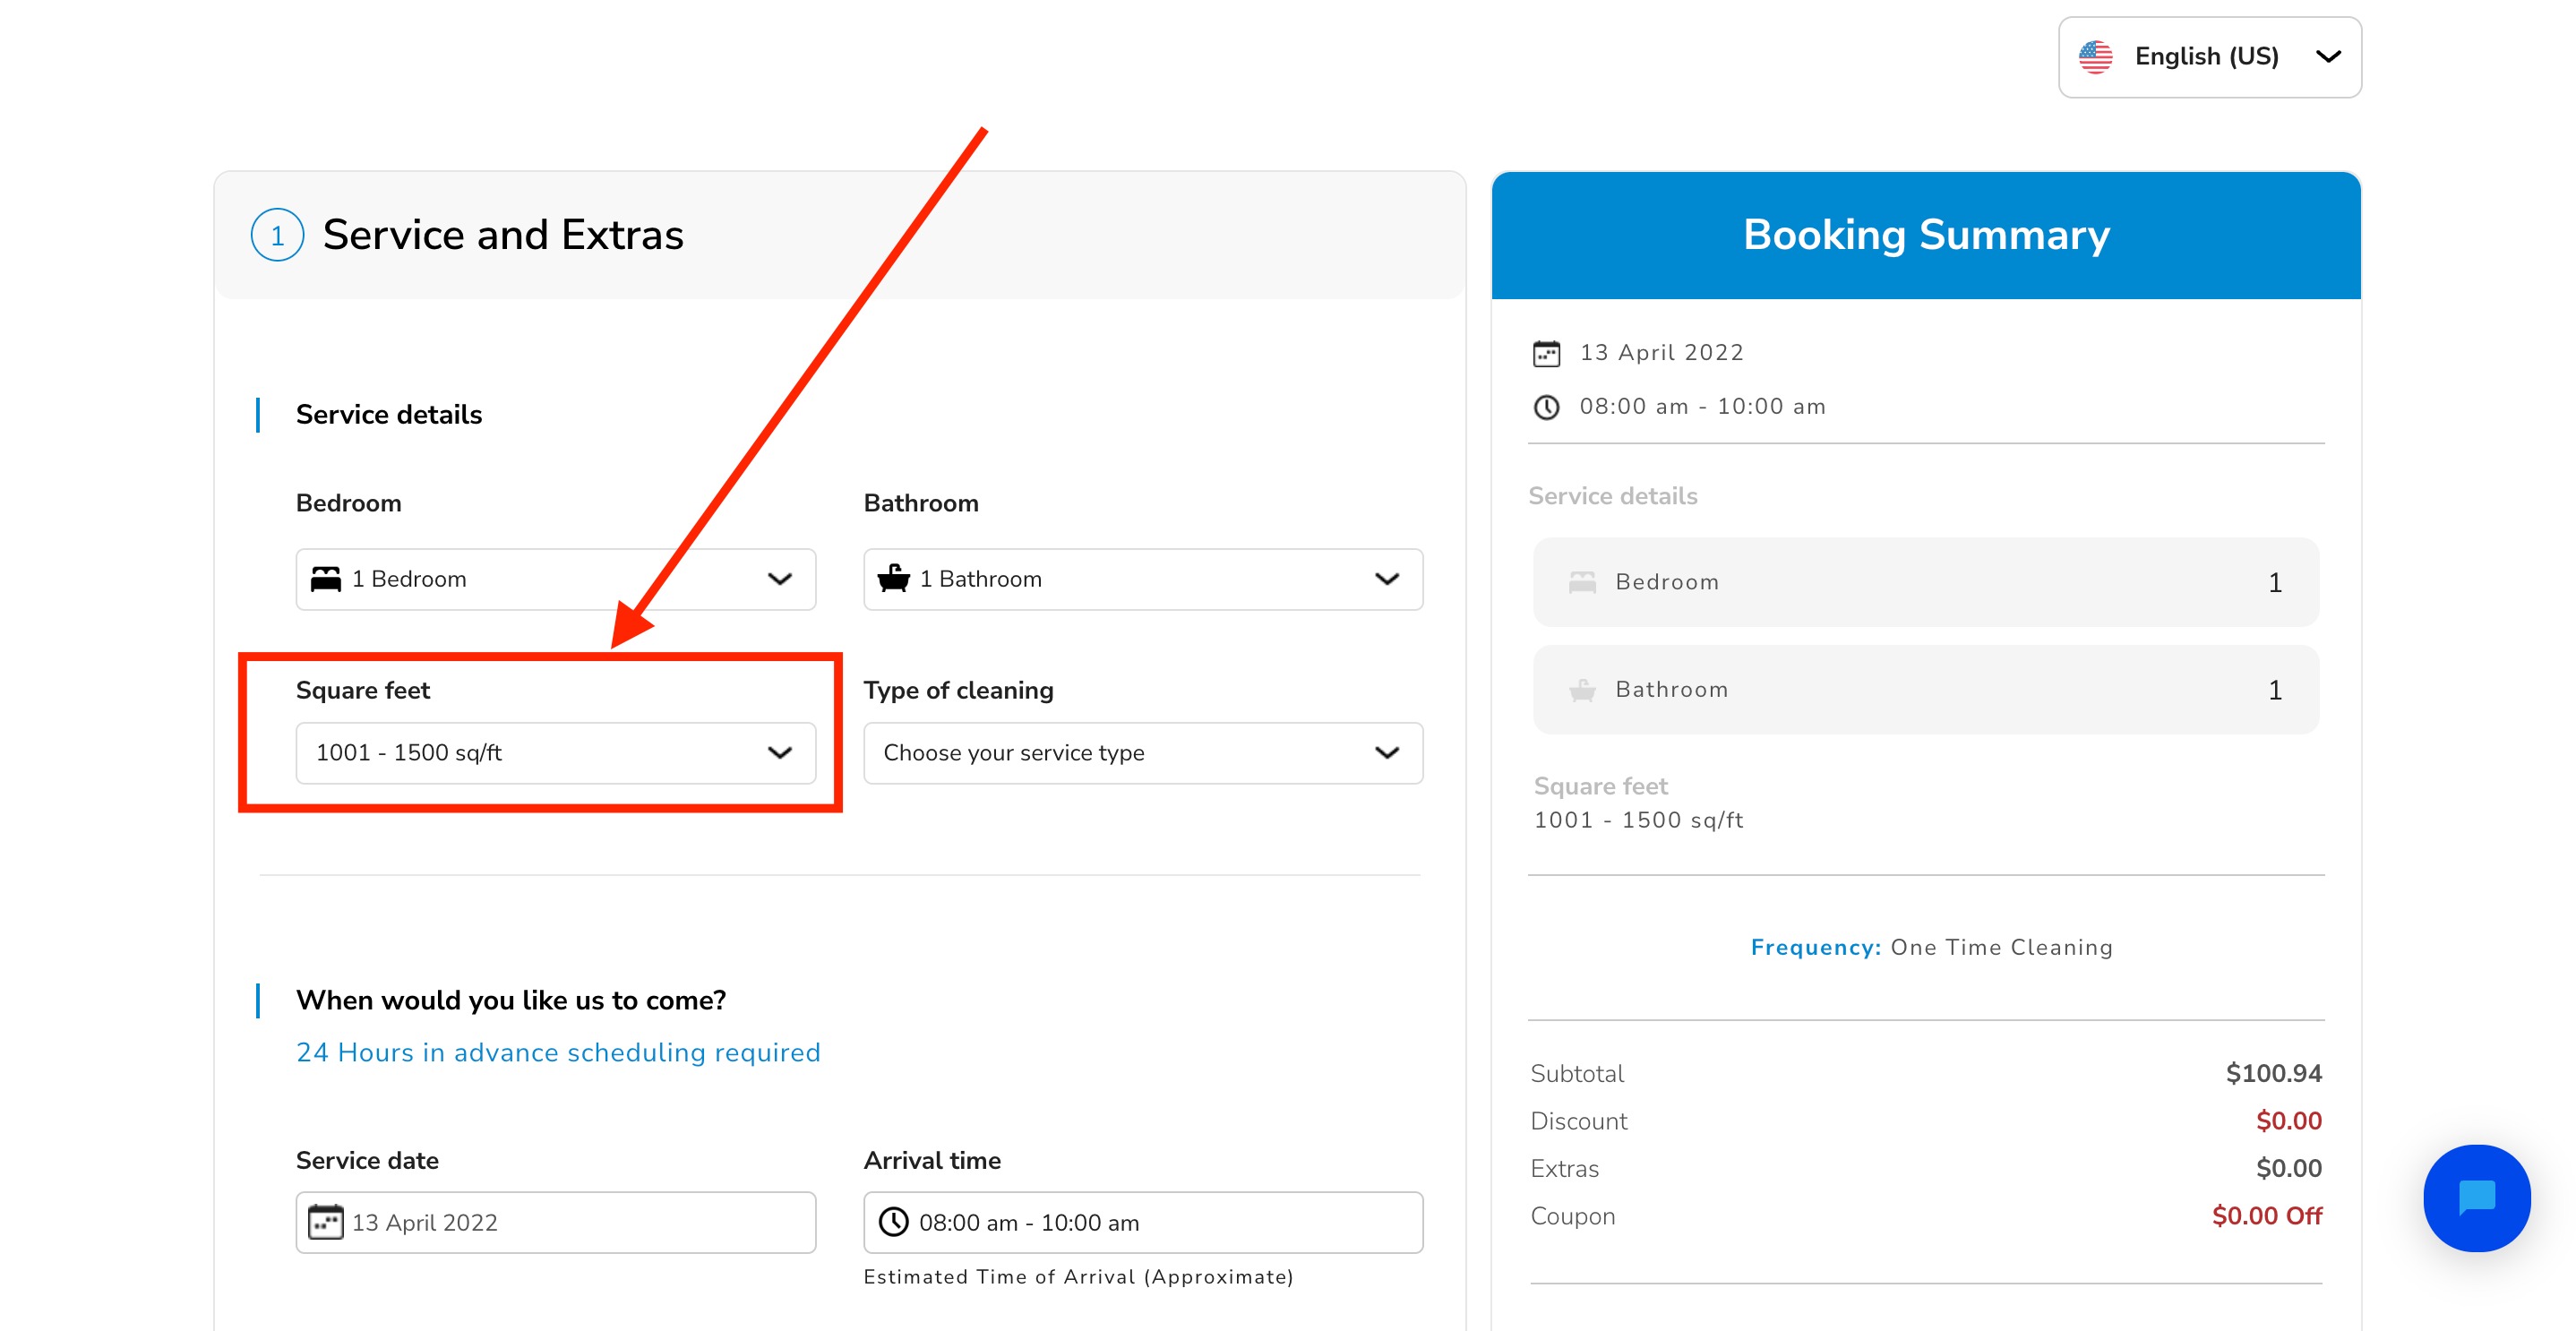
Task: Click the Discount $0.00 amount
Action: coord(2288,1121)
